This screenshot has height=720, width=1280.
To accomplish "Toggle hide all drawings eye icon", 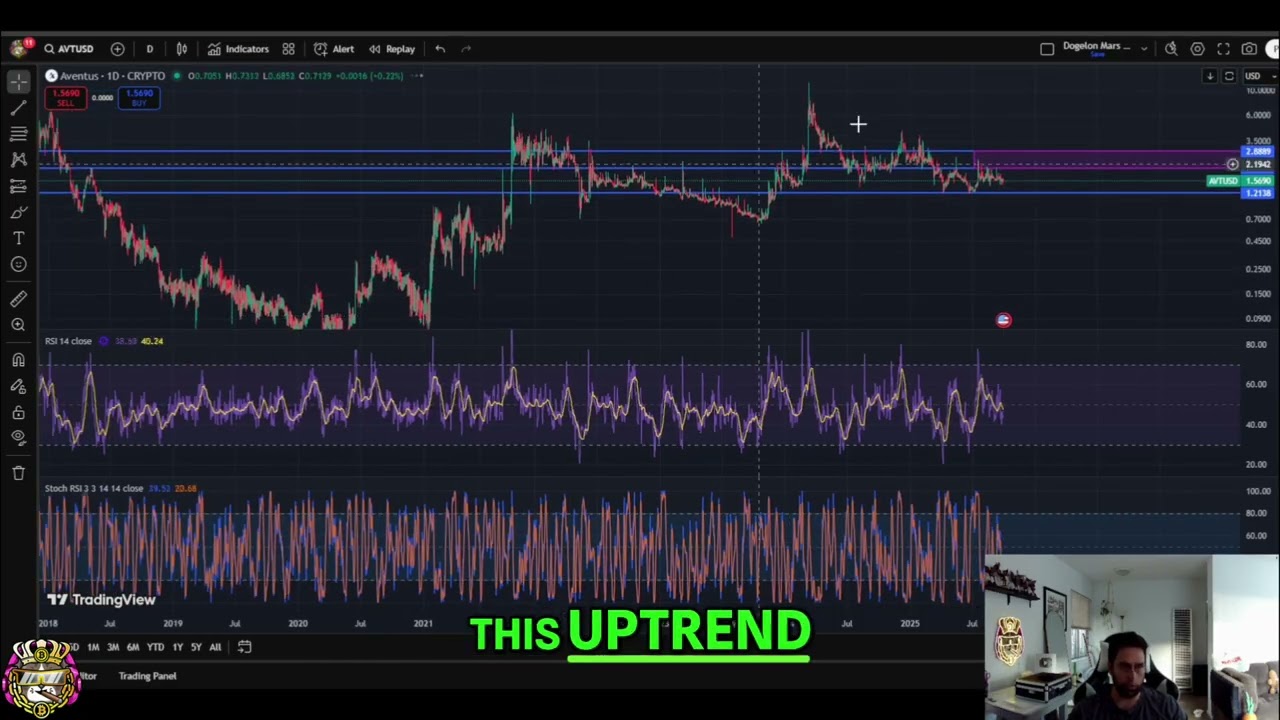I will point(18,437).
